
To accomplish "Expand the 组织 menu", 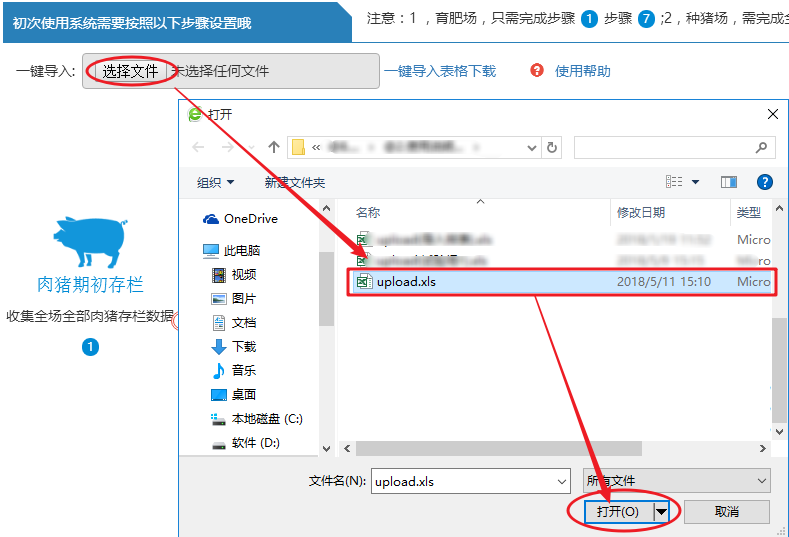I will [215, 182].
